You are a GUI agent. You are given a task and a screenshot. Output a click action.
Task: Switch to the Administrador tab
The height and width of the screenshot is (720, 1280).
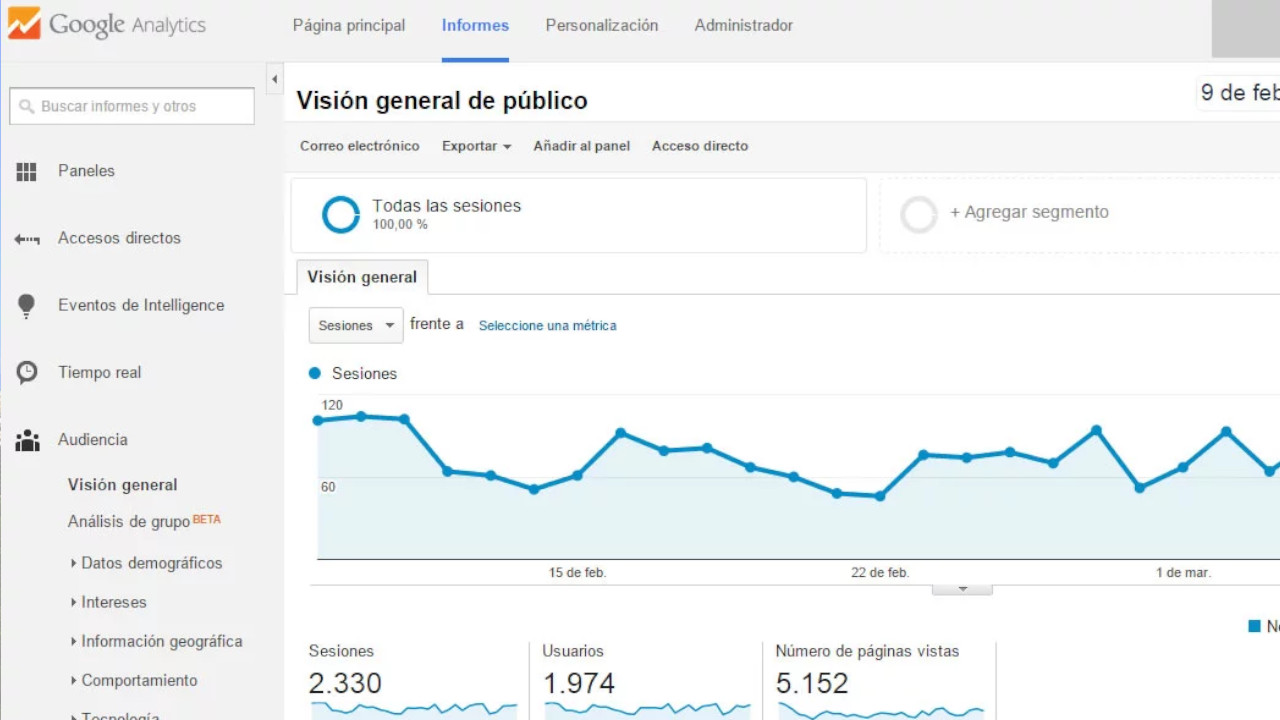pos(743,25)
